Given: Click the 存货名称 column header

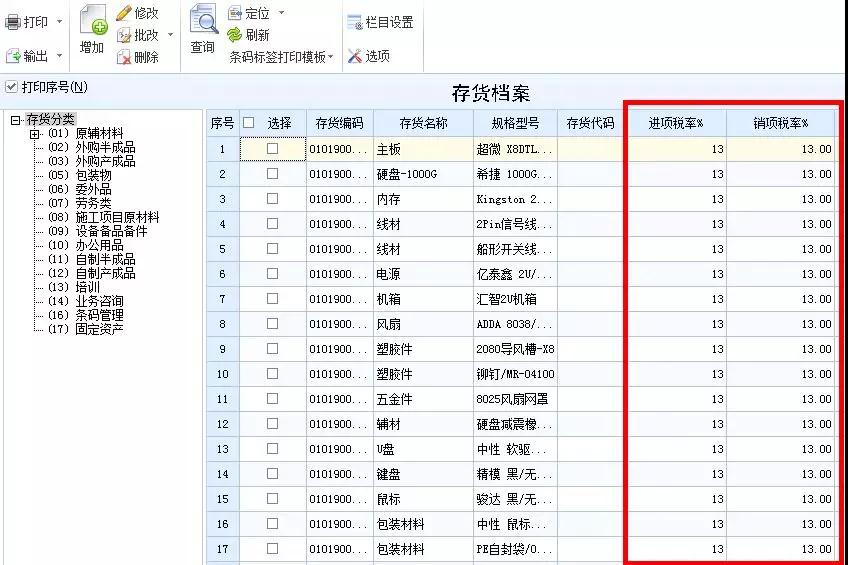Looking at the screenshot, I should click(x=423, y=123).
